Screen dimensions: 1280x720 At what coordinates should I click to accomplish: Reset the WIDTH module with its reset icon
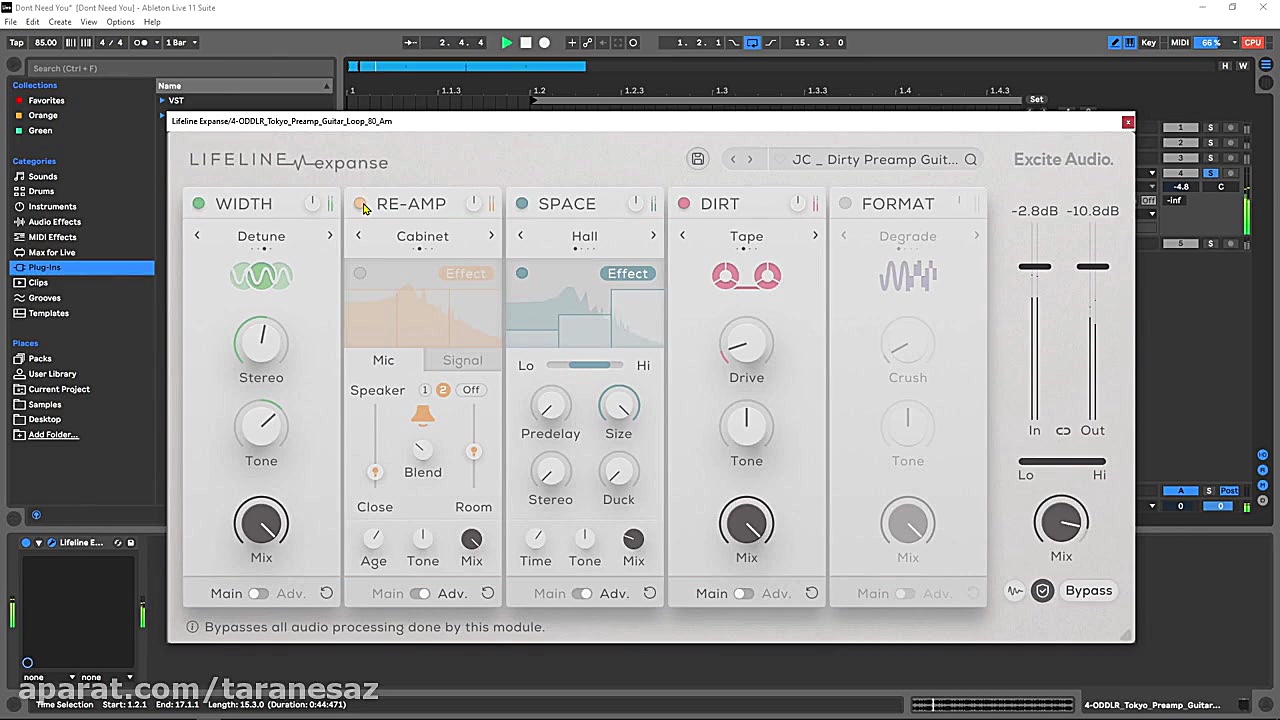(326, 593)
